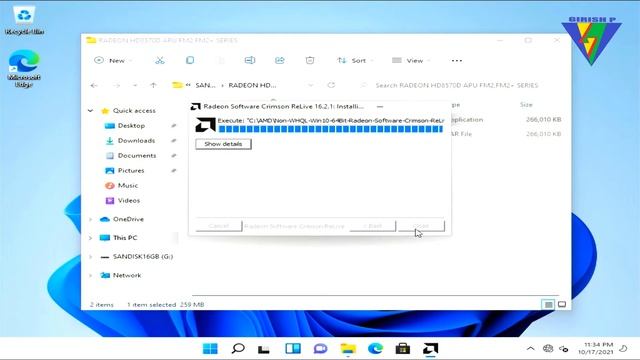Open the Sort dropdown in toolbar
This screenshot has width=640, height=360.
coord(355,60)
